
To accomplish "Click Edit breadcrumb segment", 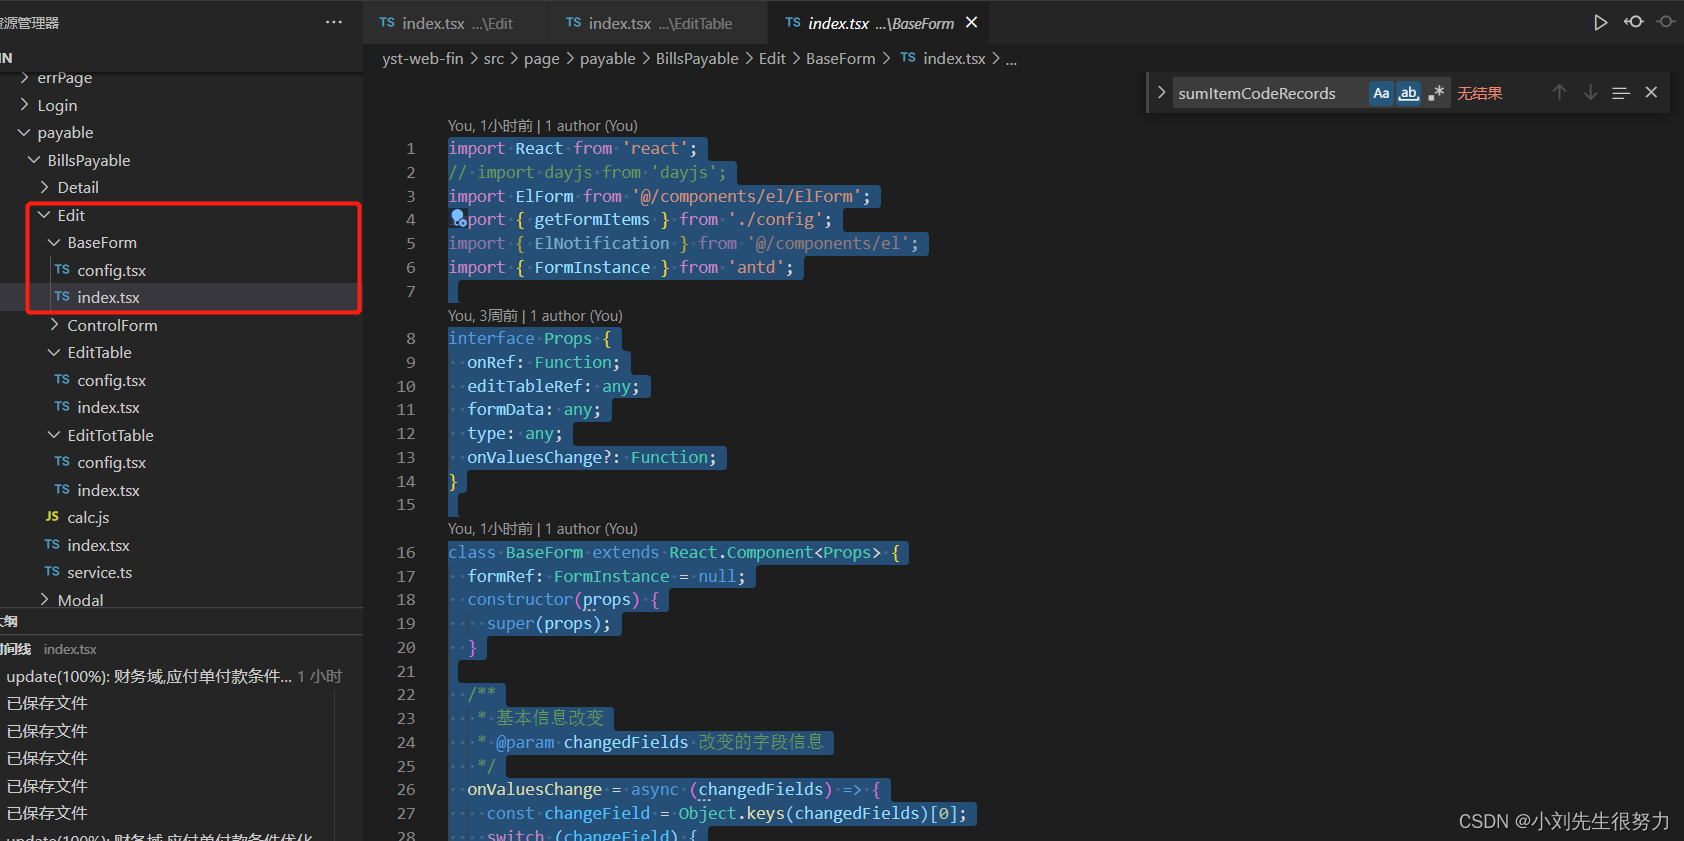I will (x=772, y=59).
